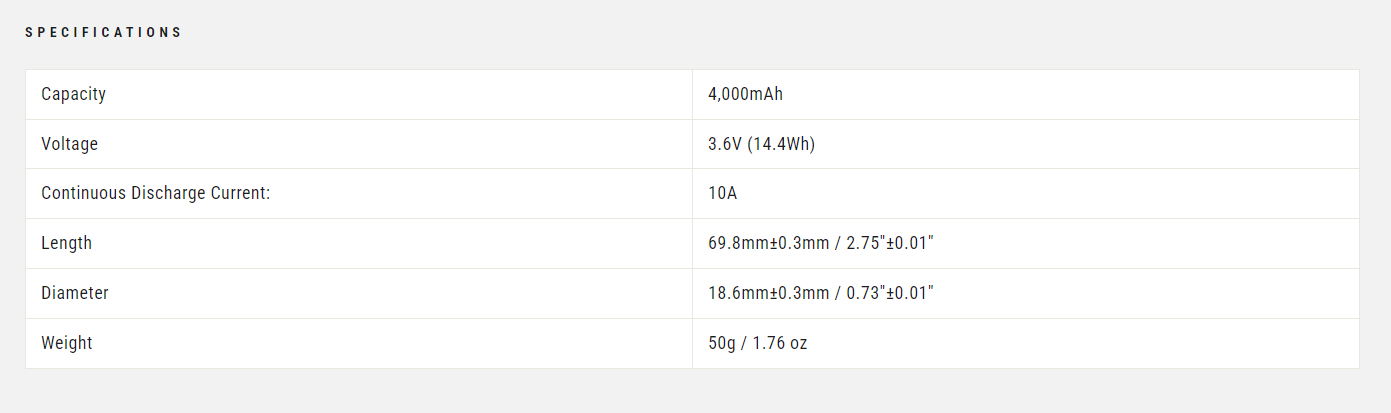Select the Weight label cell
The height and width of the screenshot is (413, 1391).
pyautogui.click(x=359, y=343)
